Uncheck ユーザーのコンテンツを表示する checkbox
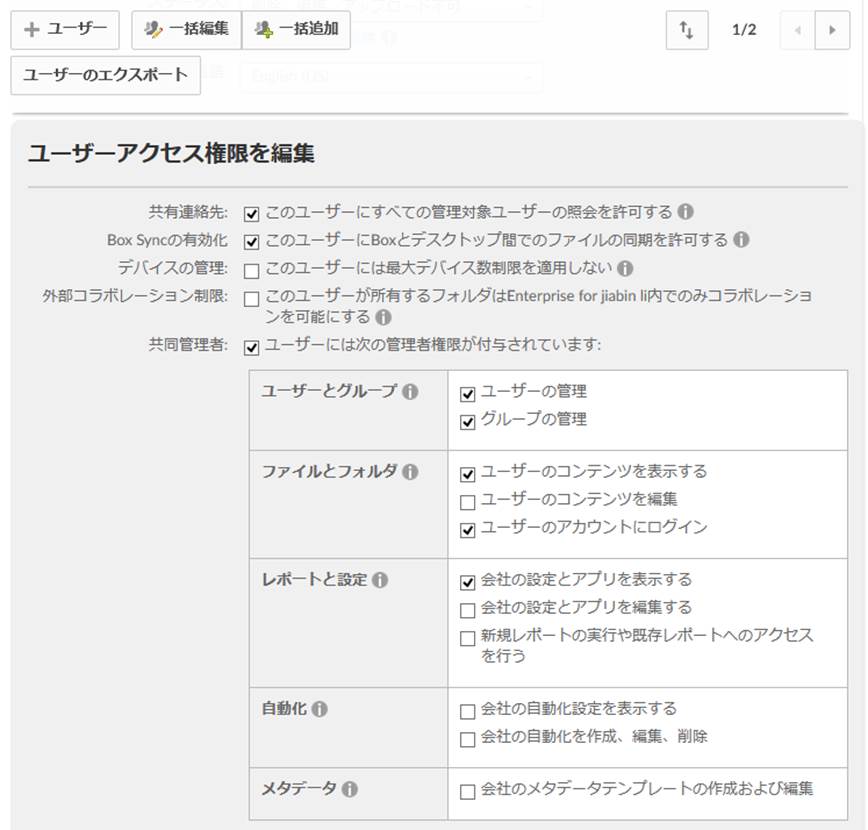Viewport: 868px width, 830px height. point(468,474)
